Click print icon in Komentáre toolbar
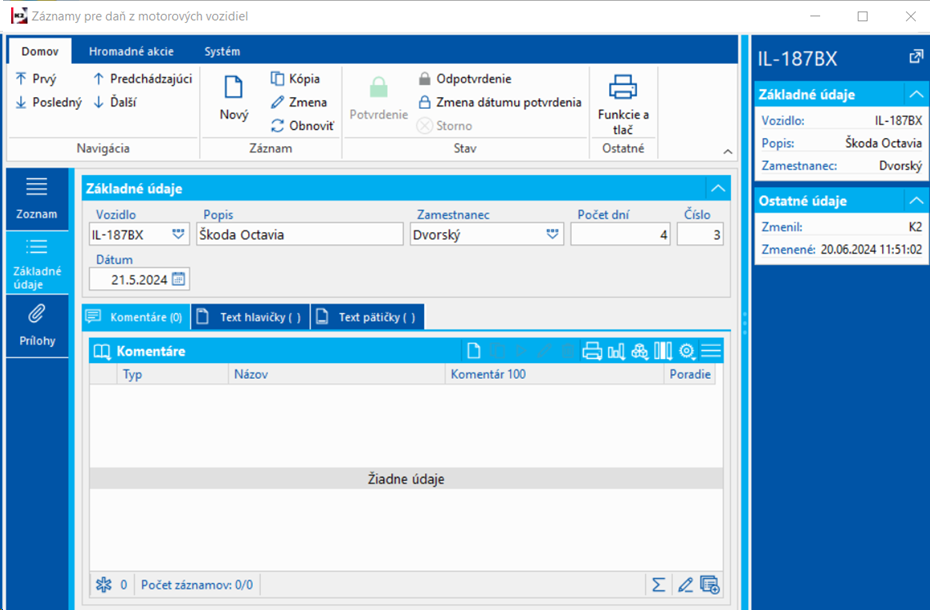The image size is (930, 610). pyautogui.click(x=592, y=351)
